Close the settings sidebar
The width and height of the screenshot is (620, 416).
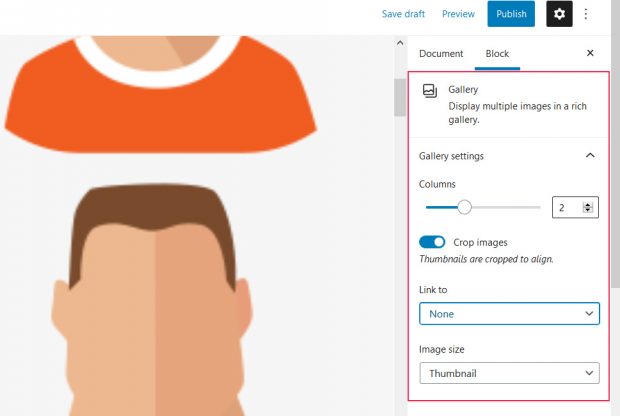point(590,53)
